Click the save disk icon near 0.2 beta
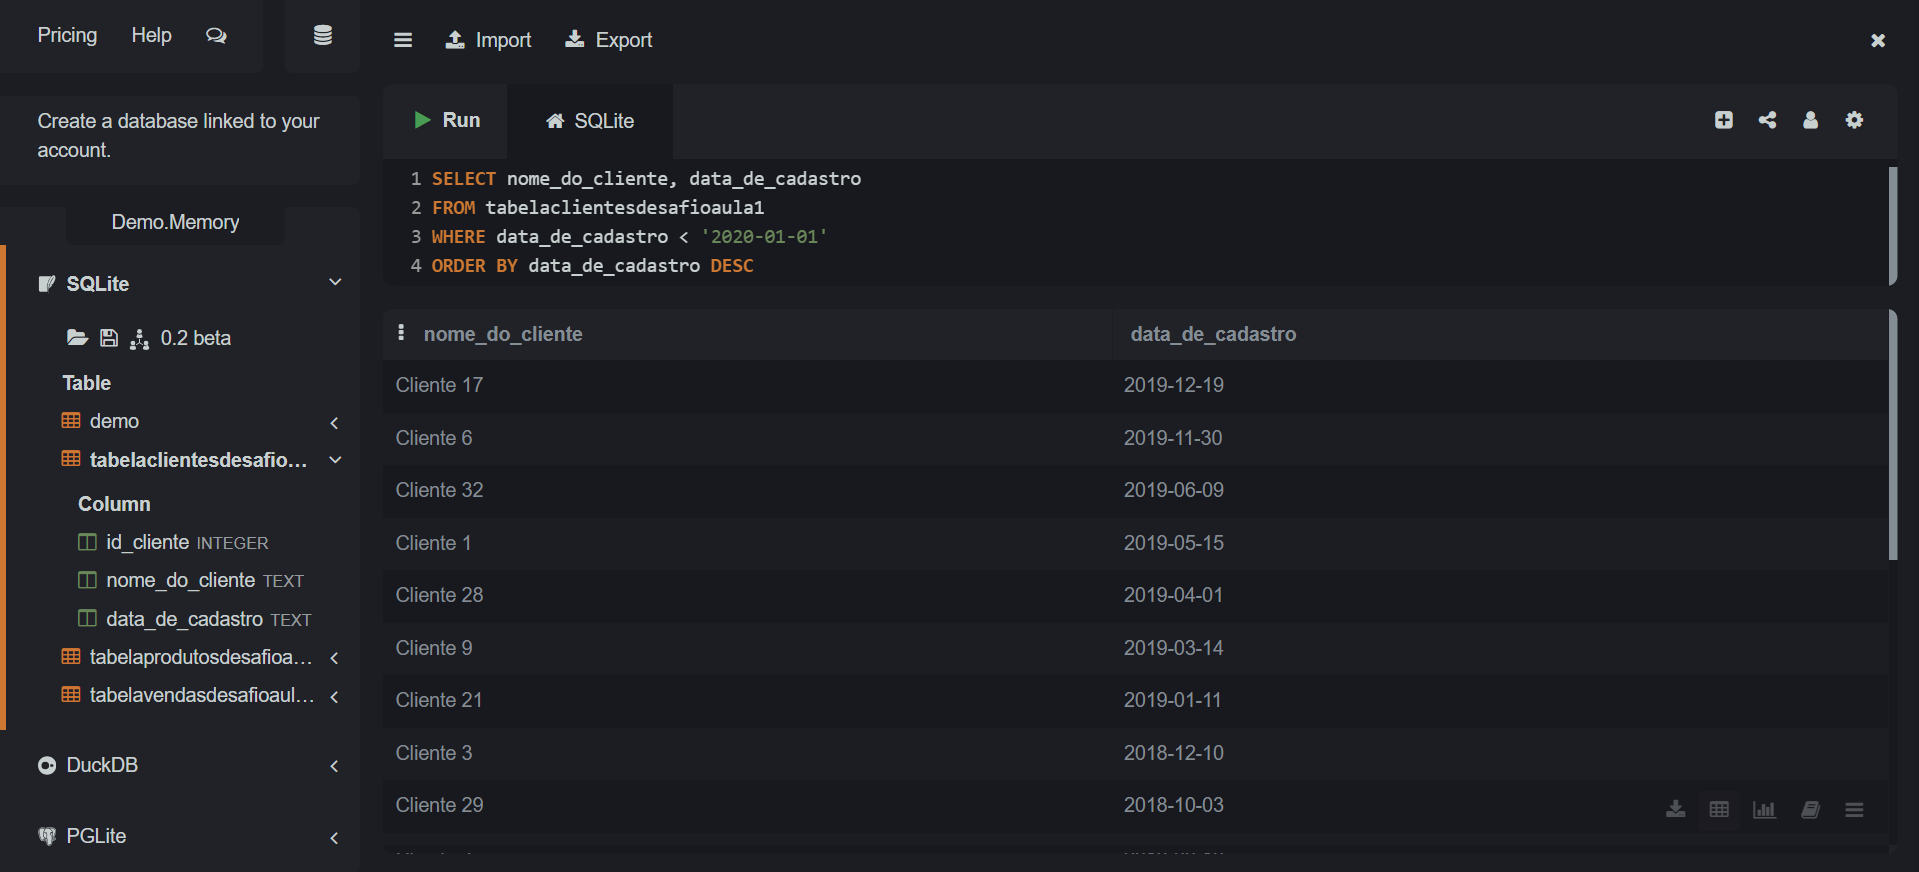The image size is (1919, 872). coord(109,338)
